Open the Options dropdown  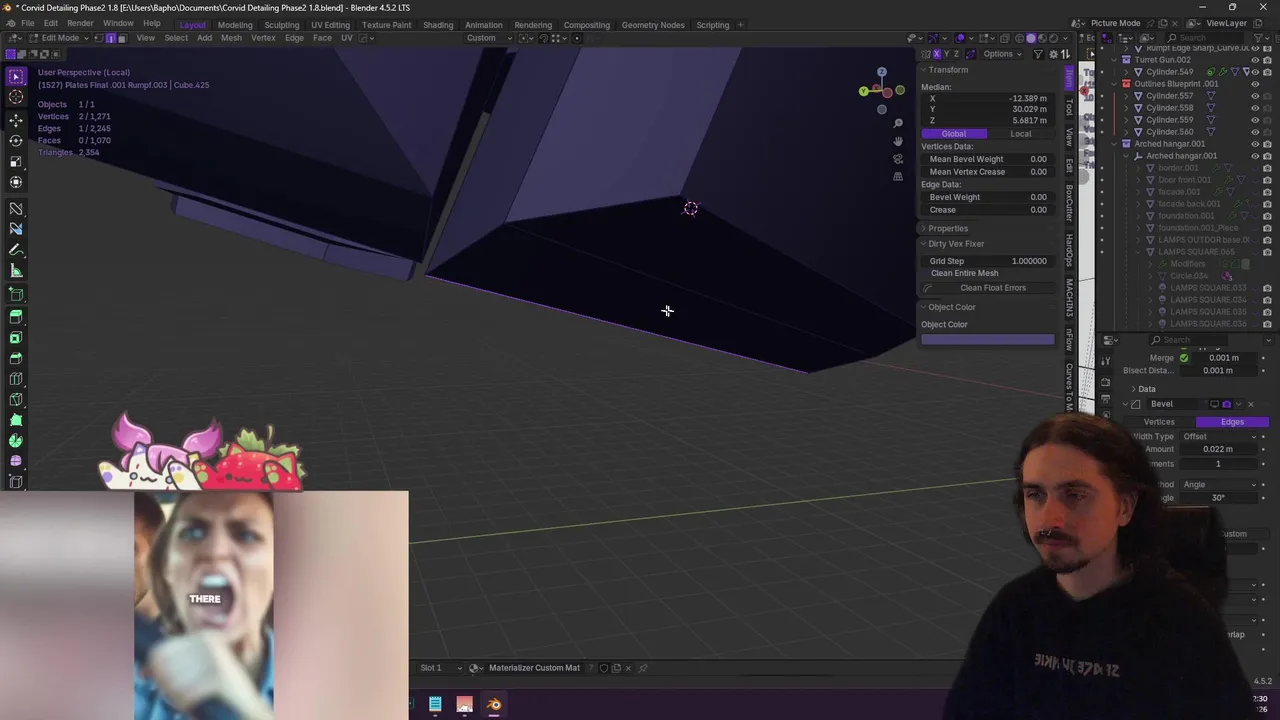coord(1001,54)
